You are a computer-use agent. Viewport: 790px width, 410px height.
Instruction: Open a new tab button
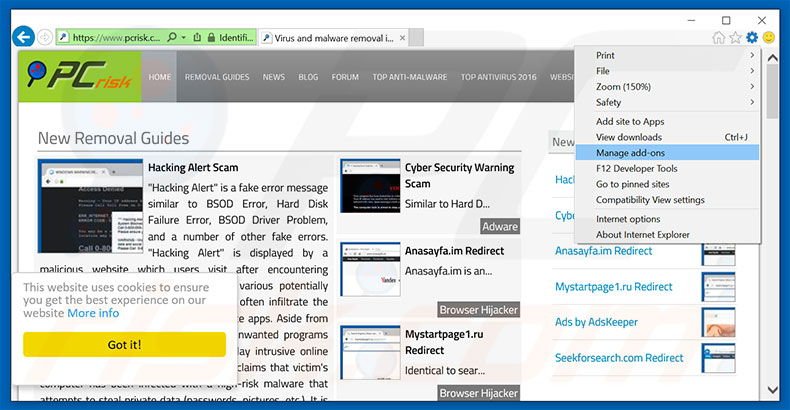pyautogui.click(x=416, y=38)
